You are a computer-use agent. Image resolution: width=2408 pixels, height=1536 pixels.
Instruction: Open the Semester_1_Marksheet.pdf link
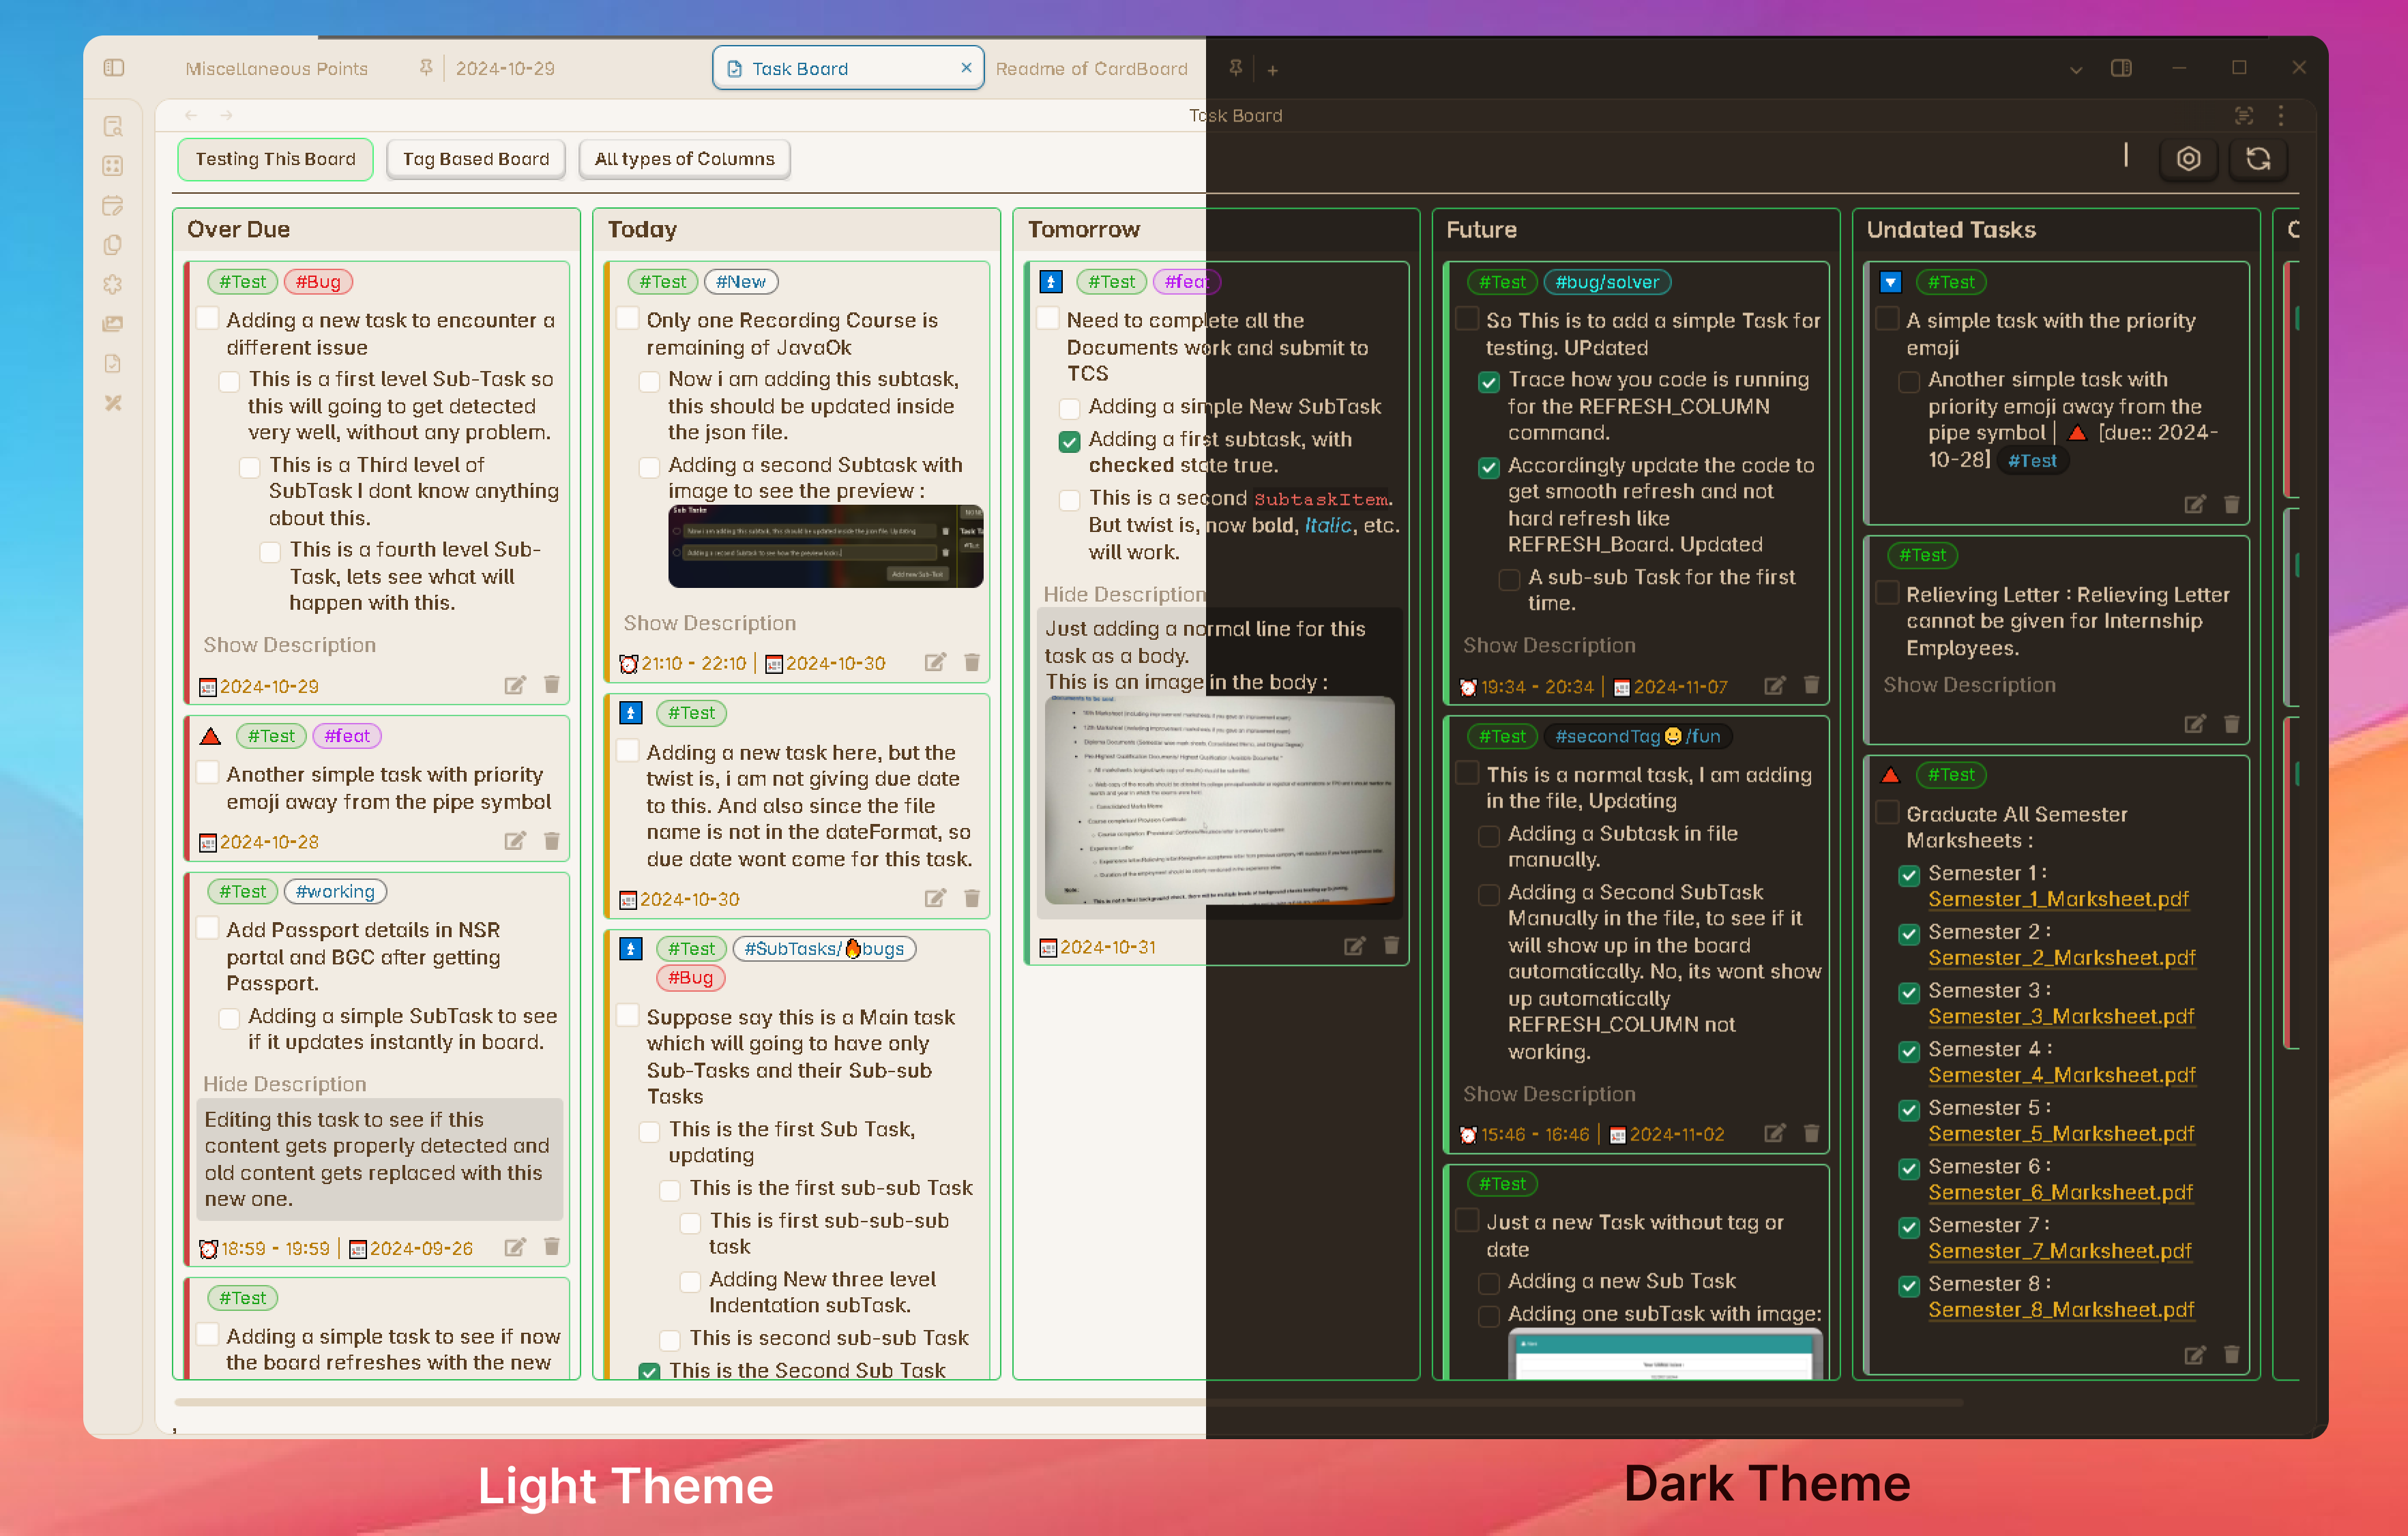(2059, 899)
